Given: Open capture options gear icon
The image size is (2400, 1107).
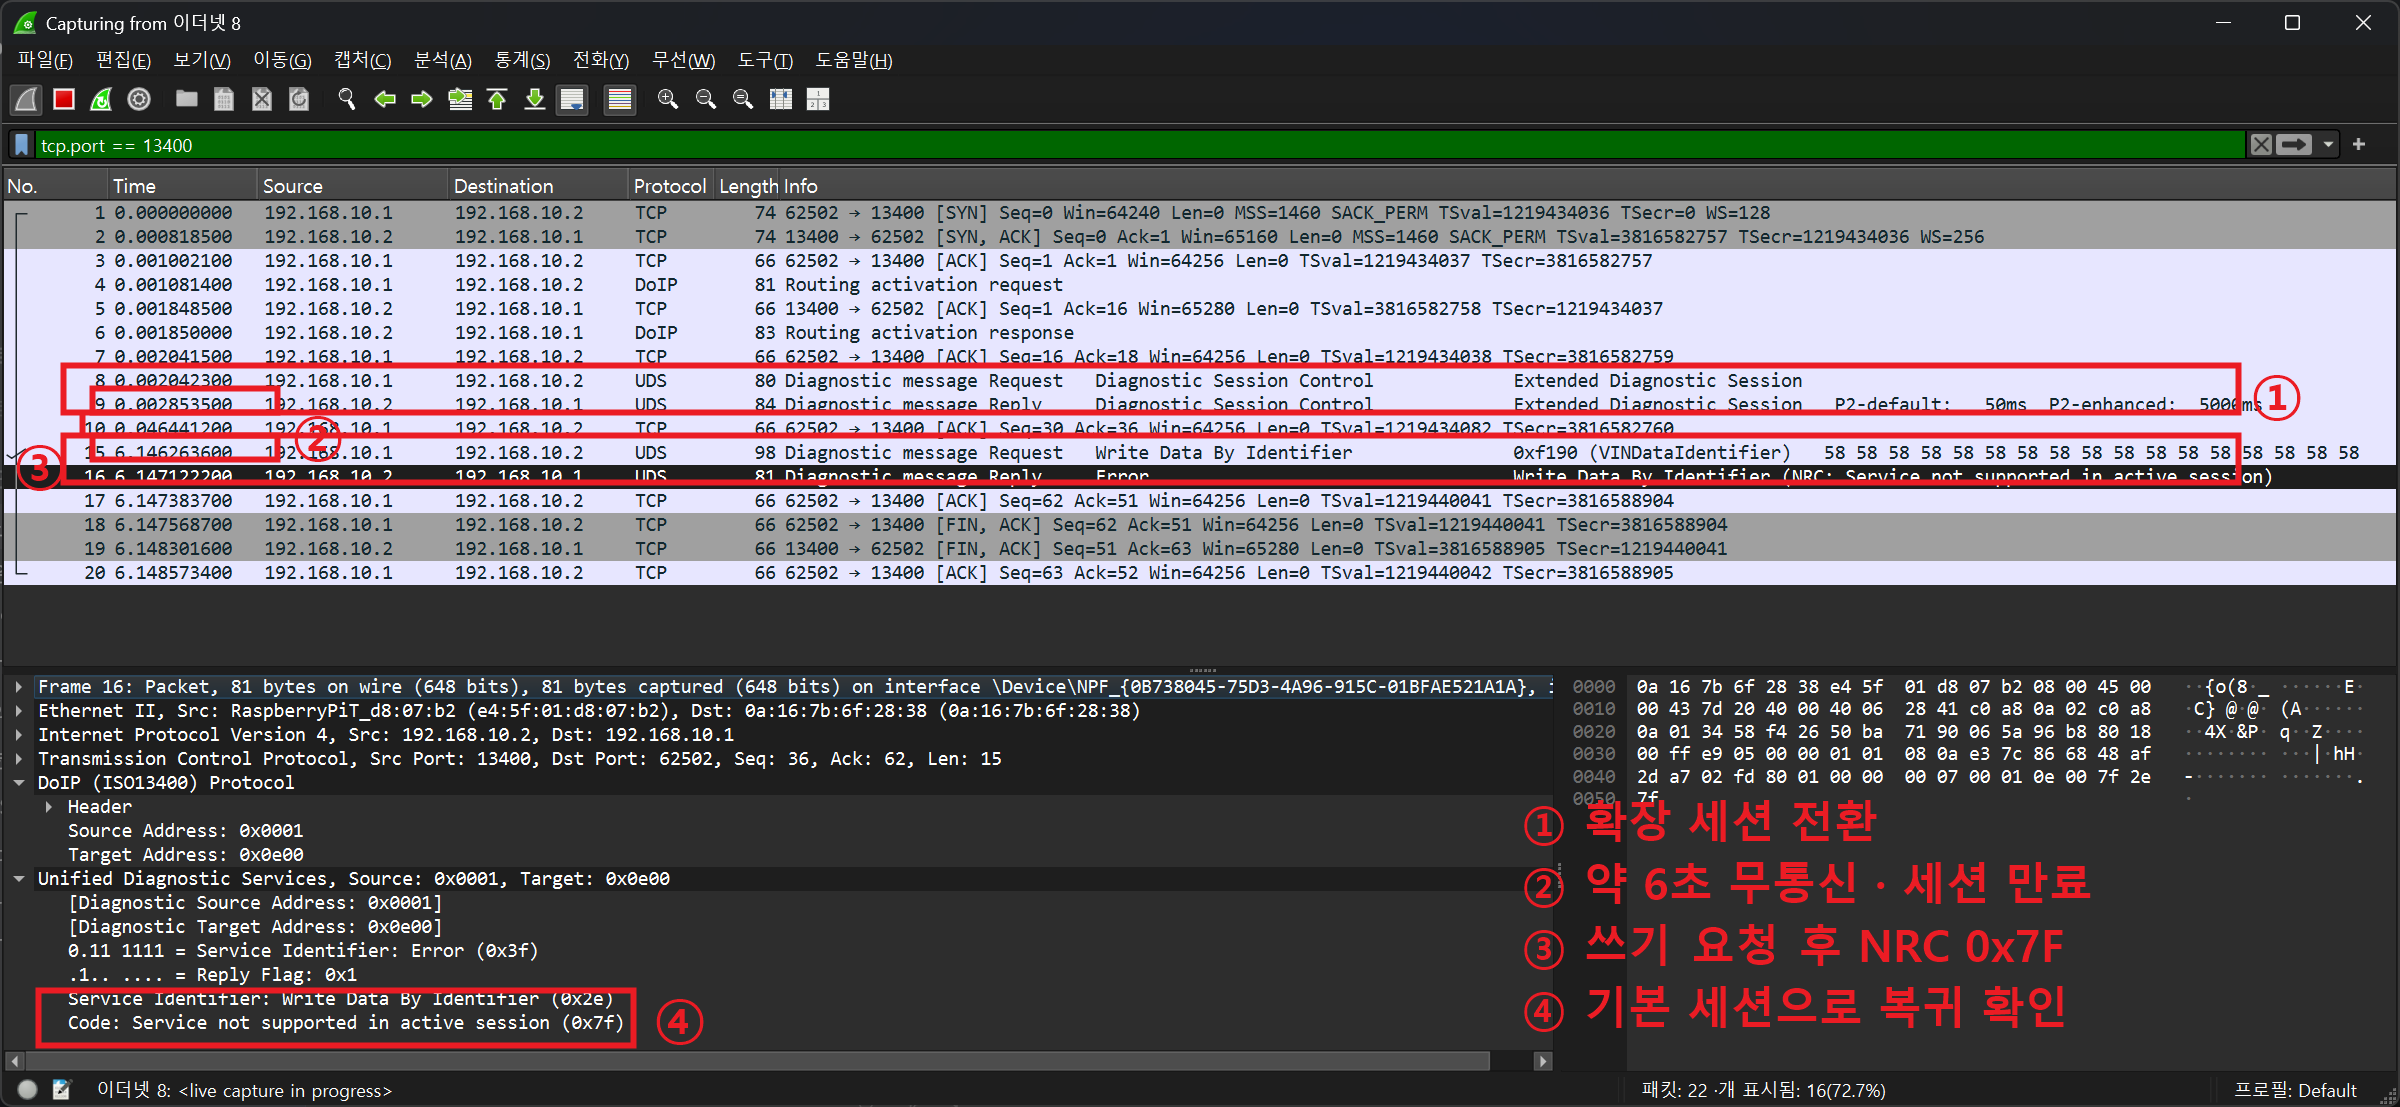Looking at the screenshot, I should click(139, 99).
